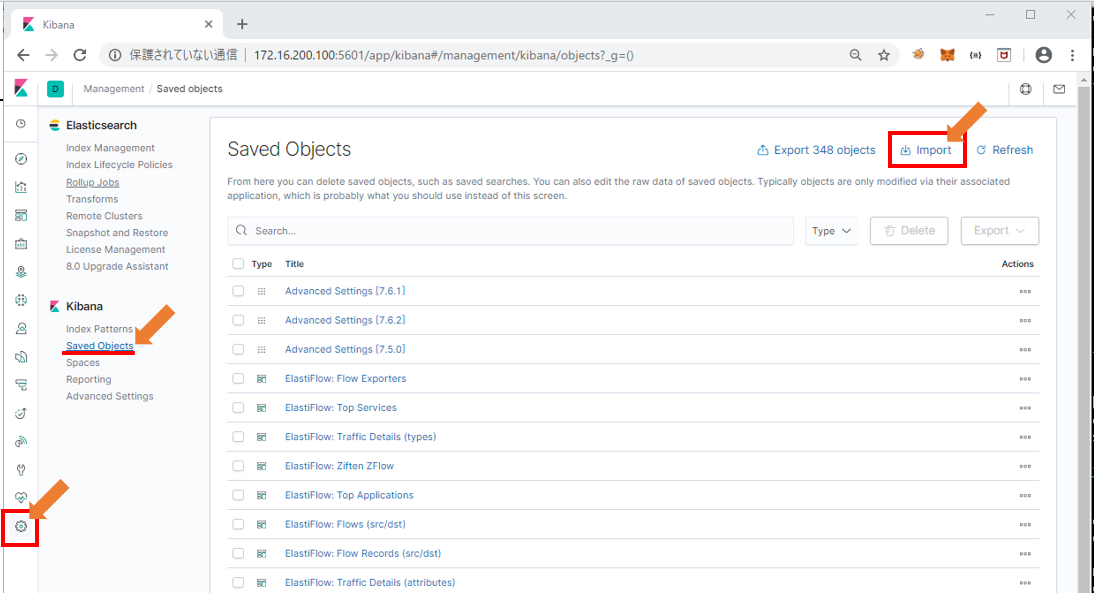
Task: Open the space selector D avatar
Action: click(55, 89)
